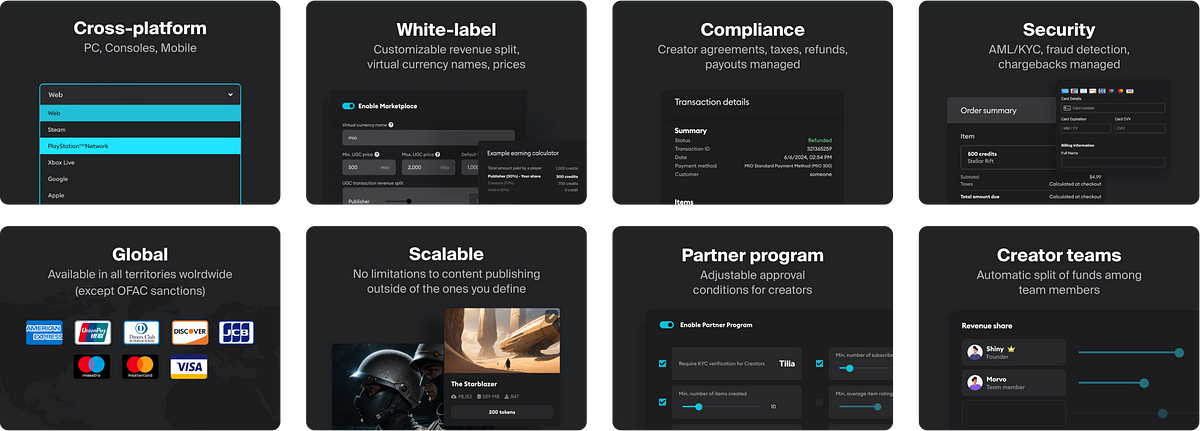1200x431 pixels.
Task: Select Google option in the list
Action: [140, 179]
